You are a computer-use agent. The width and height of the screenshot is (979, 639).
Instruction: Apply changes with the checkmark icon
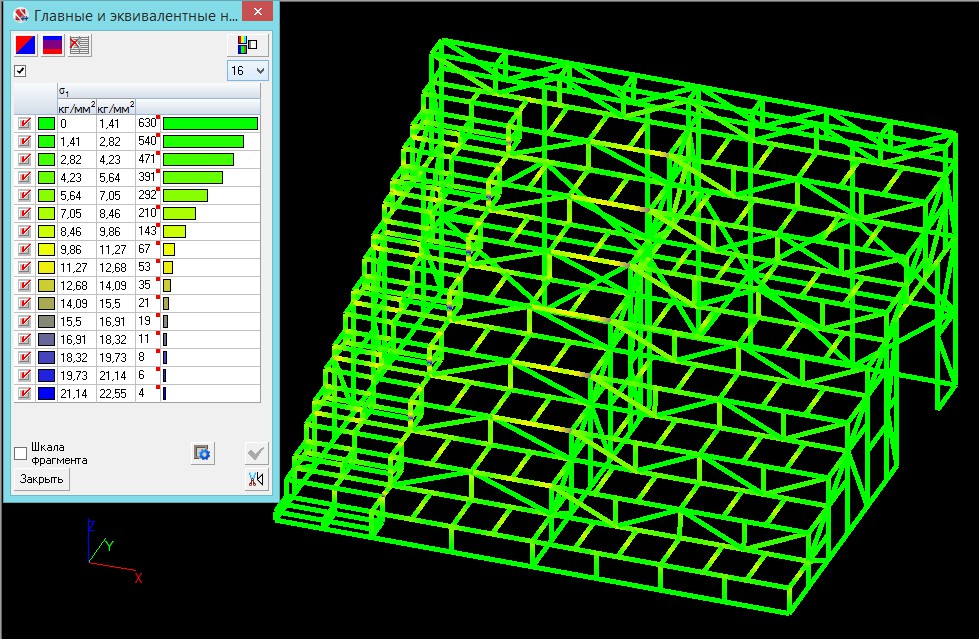click(x=255, y=453)
